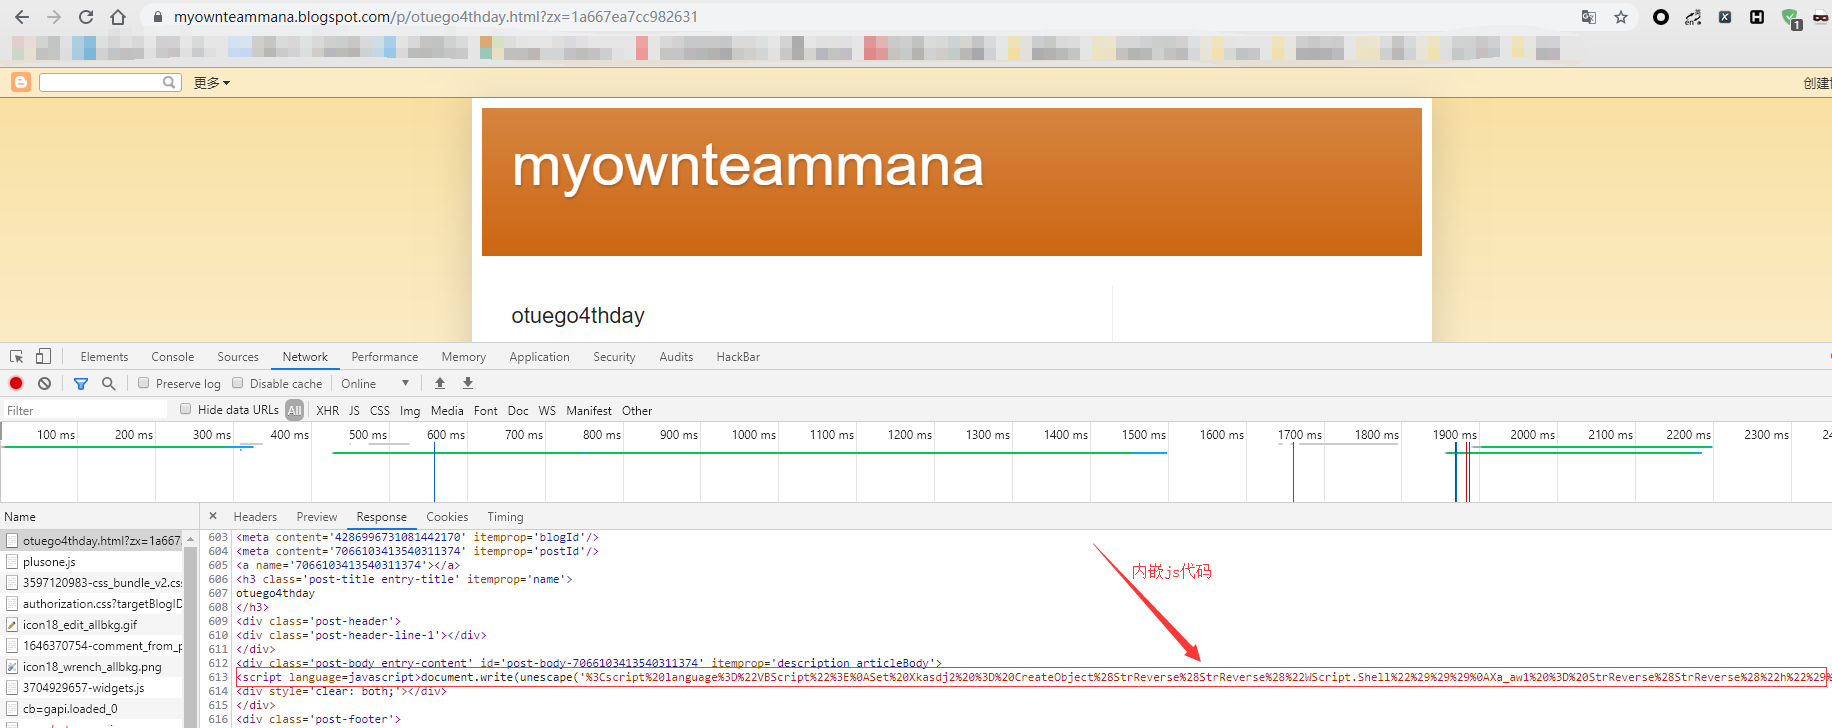
Task: Select icon18_wrench_allbkg.png request
Action: [93, 666]
